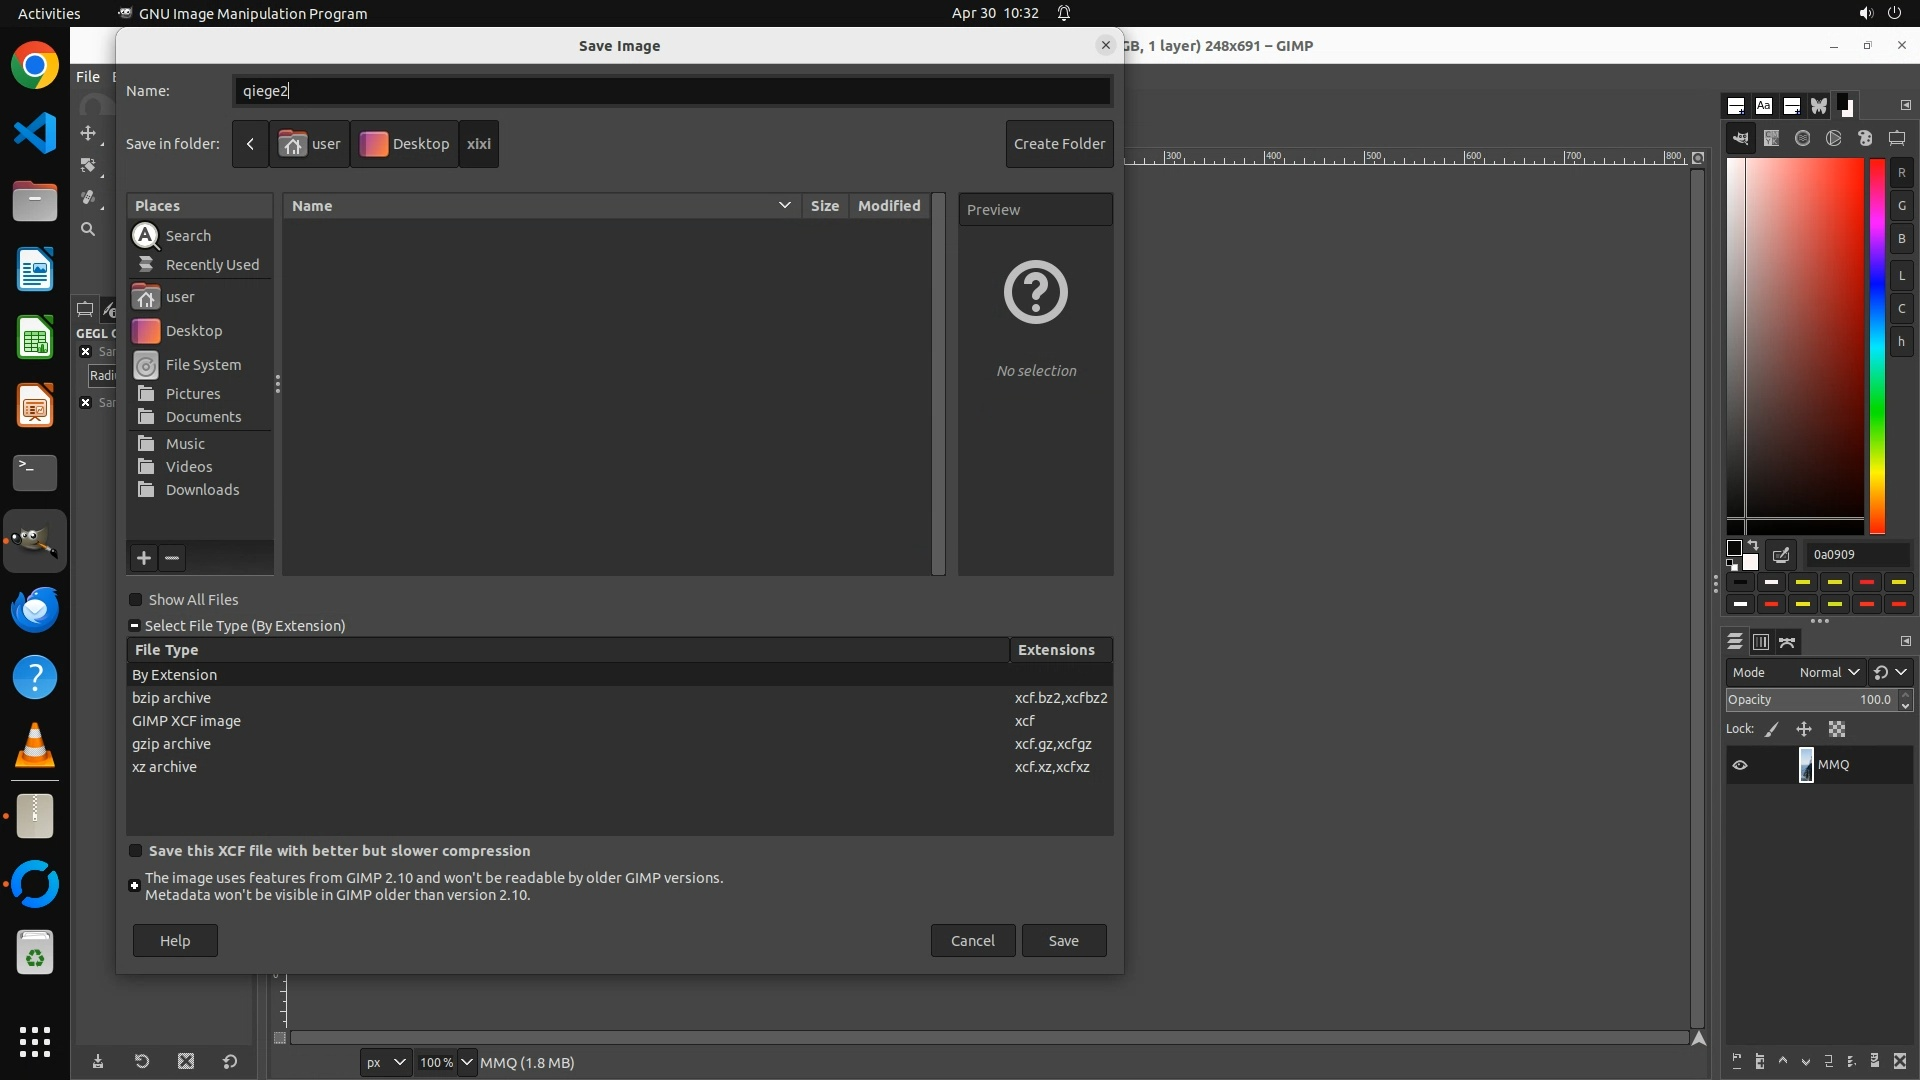This screenshot has height=1080, width=1920.
Task: Check better but slower compression option
Action: (136, 851)
